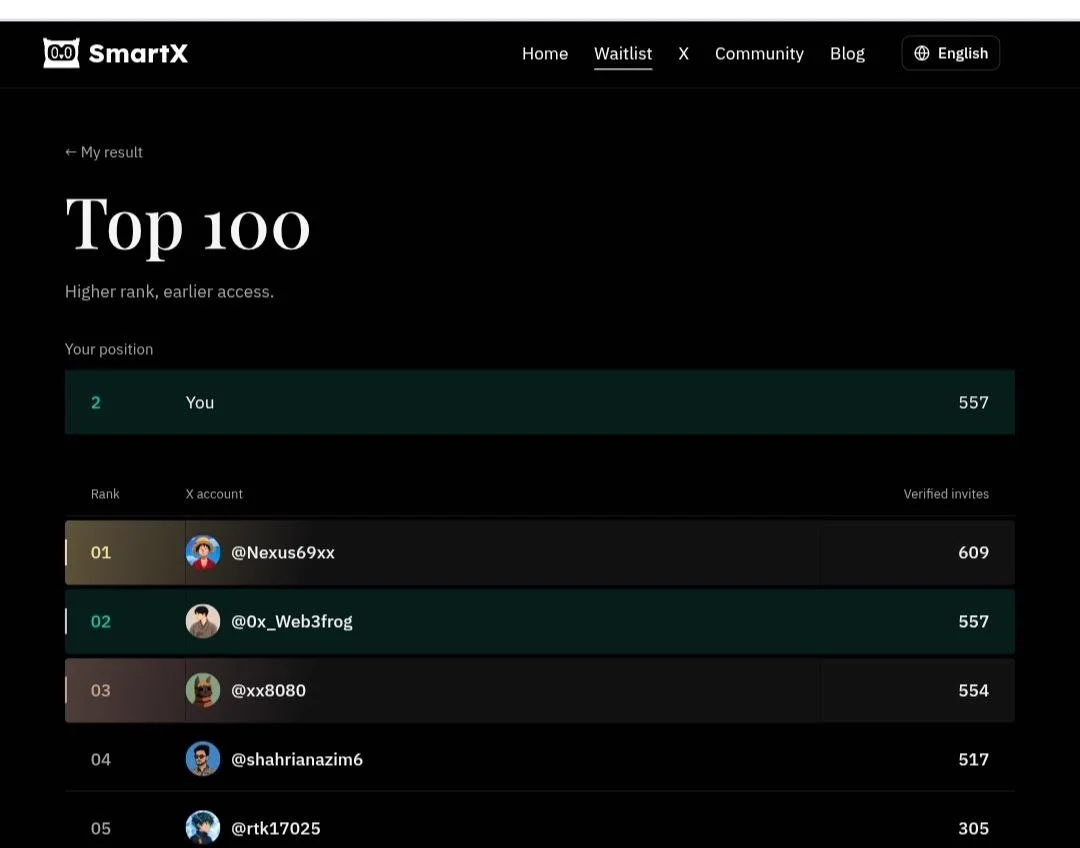Image resolution: width=1080 pixels, height=848 pixels.
Task: Click the @0x_Web3frog account name
Action: [x=292, y=621]
